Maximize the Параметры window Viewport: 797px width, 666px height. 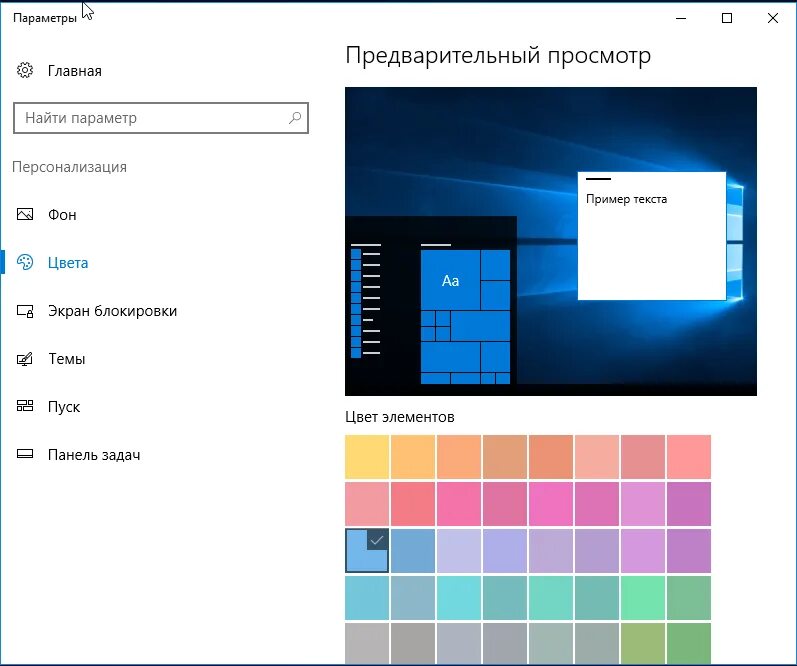[x=727, y=18]
